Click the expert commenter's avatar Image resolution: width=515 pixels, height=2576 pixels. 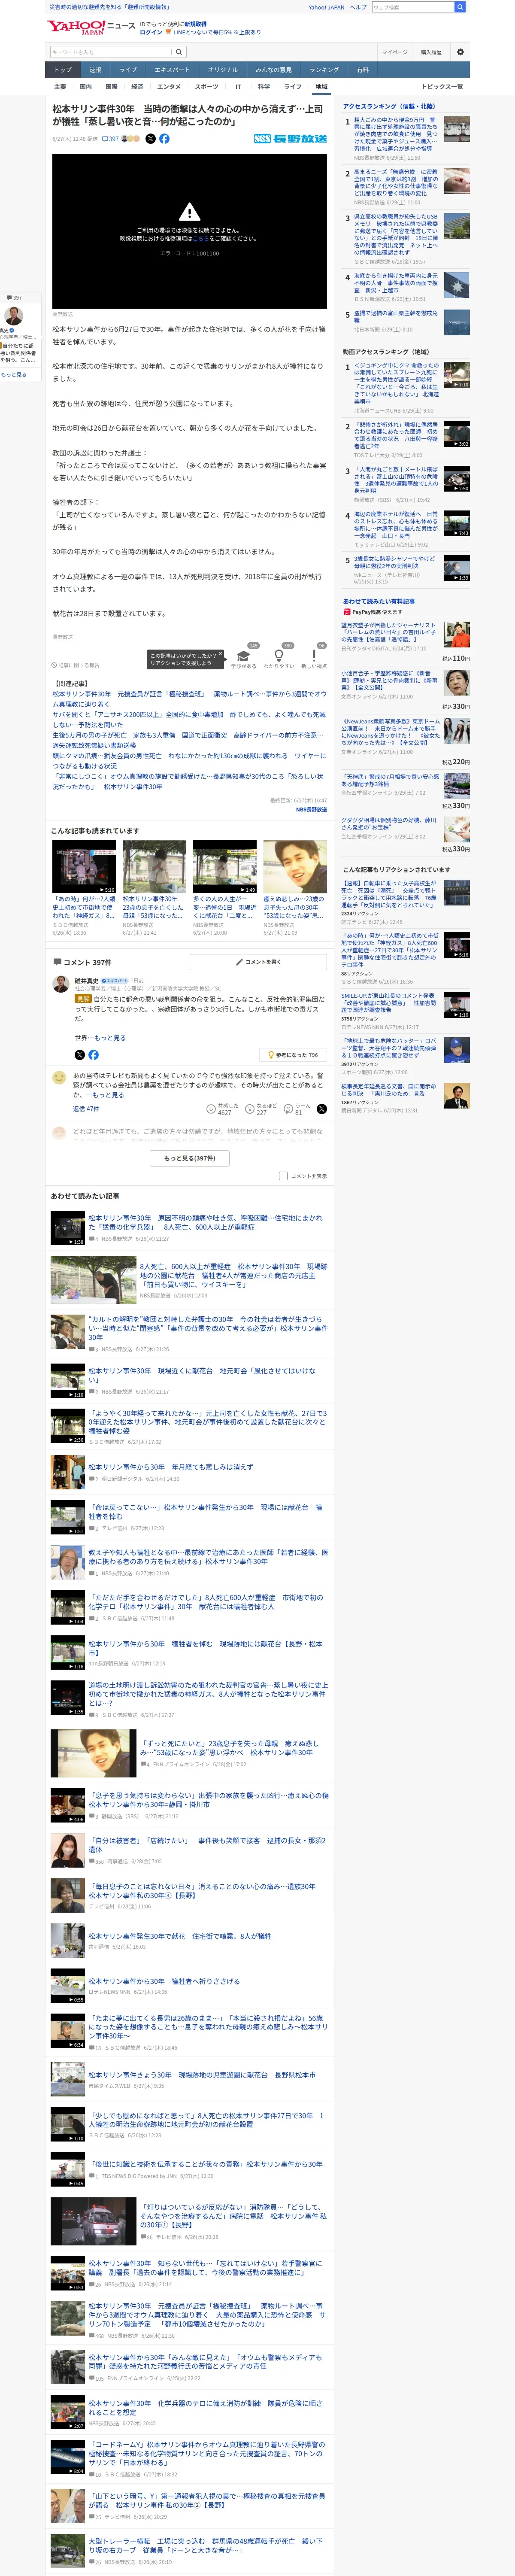[61, 985]
